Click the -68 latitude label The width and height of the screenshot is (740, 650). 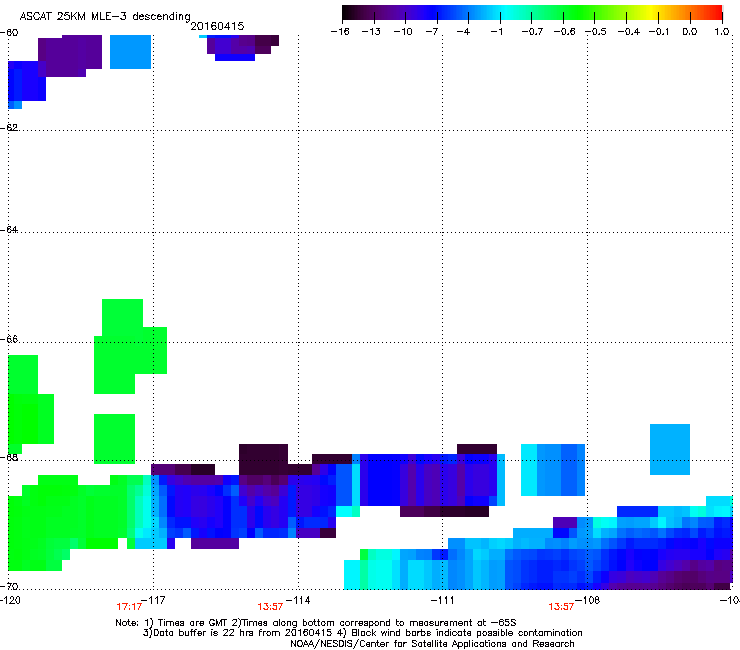[x=9, y=457]
